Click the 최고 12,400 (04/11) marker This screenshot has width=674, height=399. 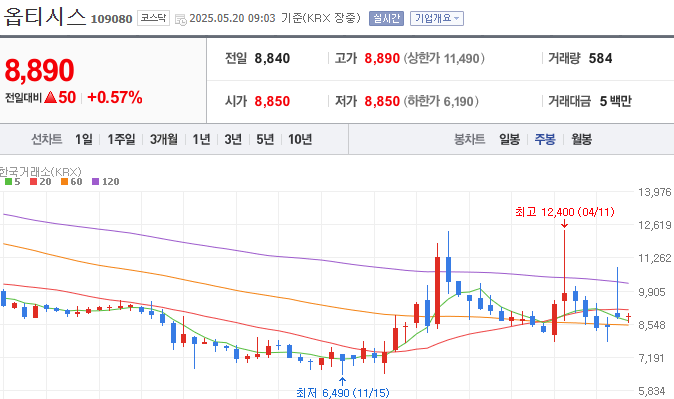point(565,212)
